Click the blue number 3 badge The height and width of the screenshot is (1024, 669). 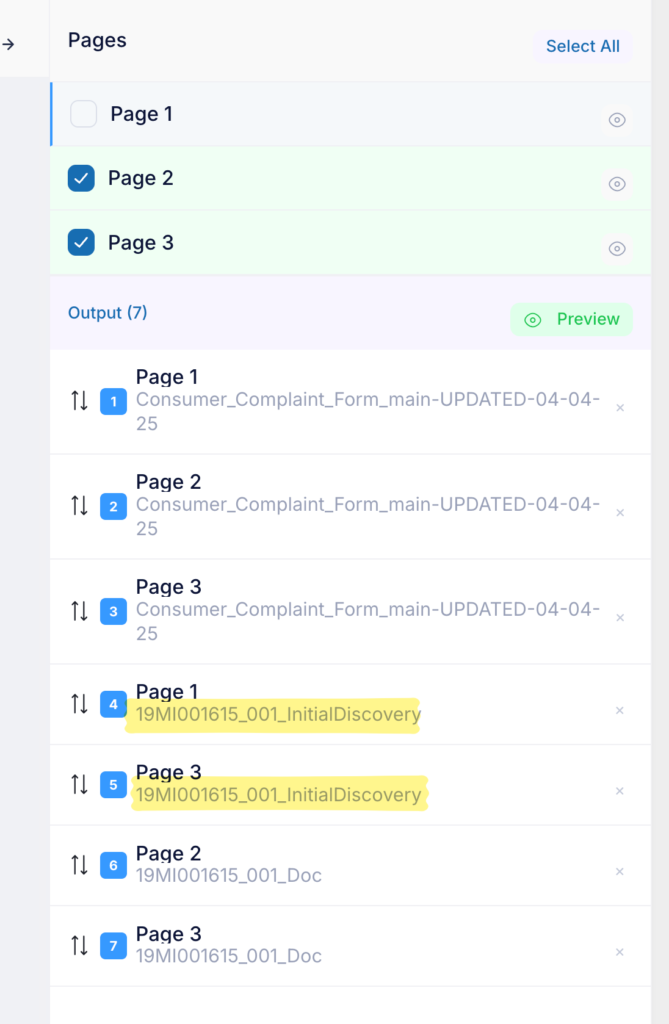point(113,611)
